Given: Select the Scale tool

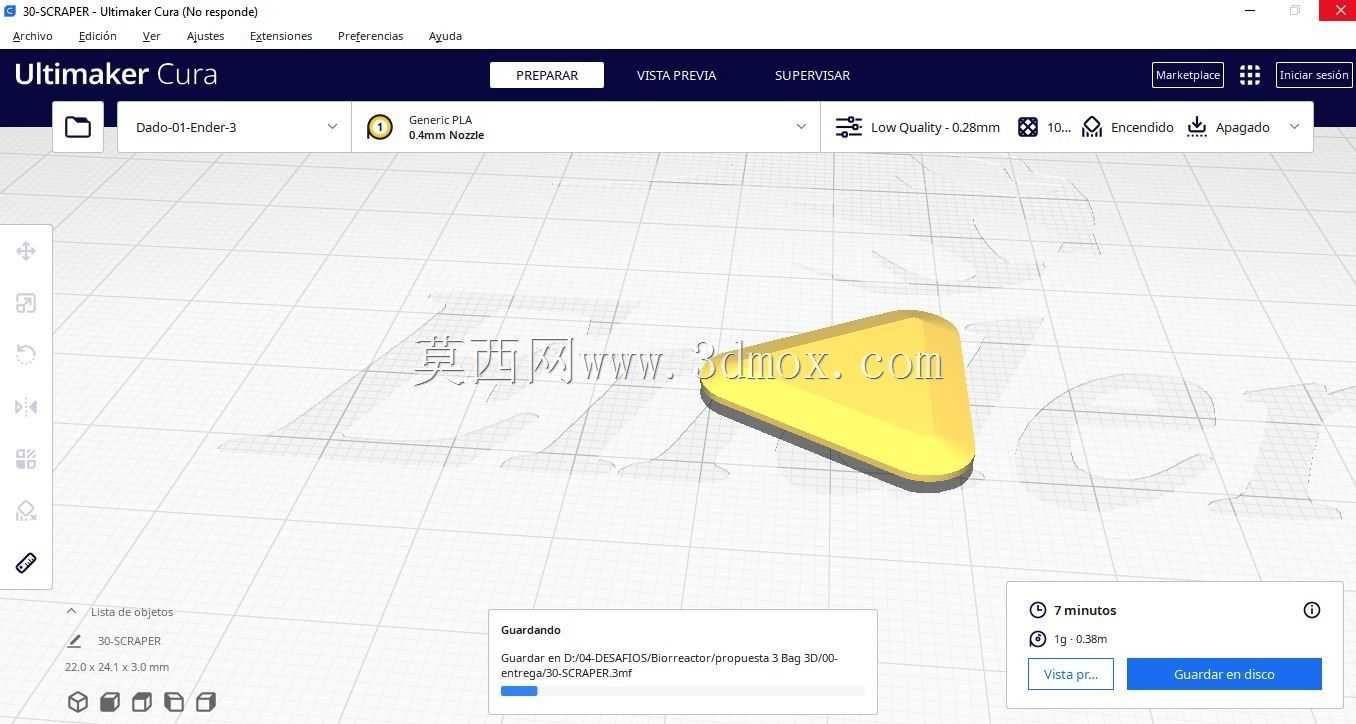Looking at the screenshot, I should tap(26, 303).
